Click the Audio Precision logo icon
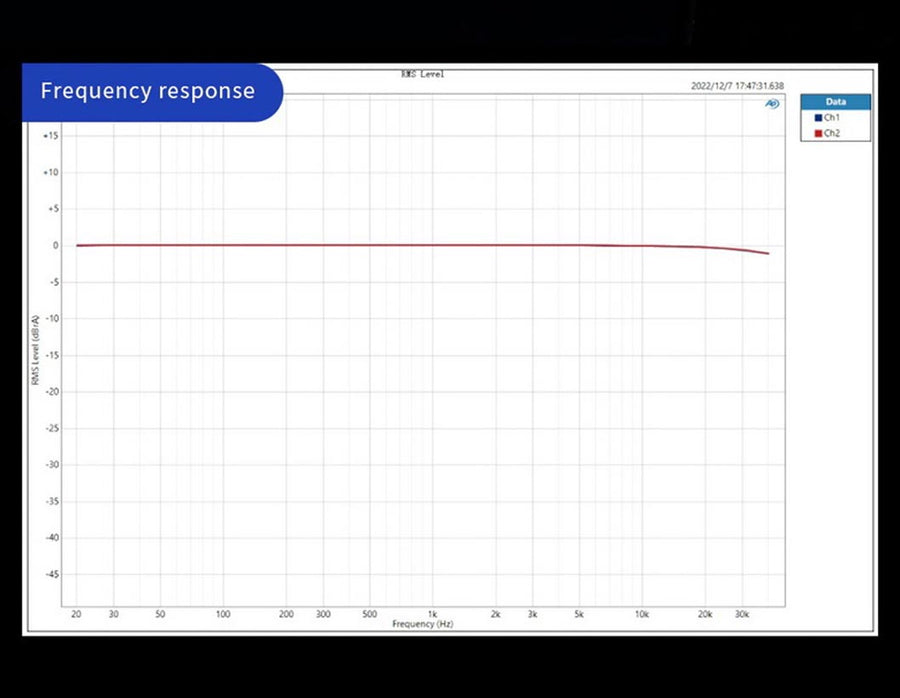The width and height of the screenshot is (900, 698). click(x=772, y=103)
